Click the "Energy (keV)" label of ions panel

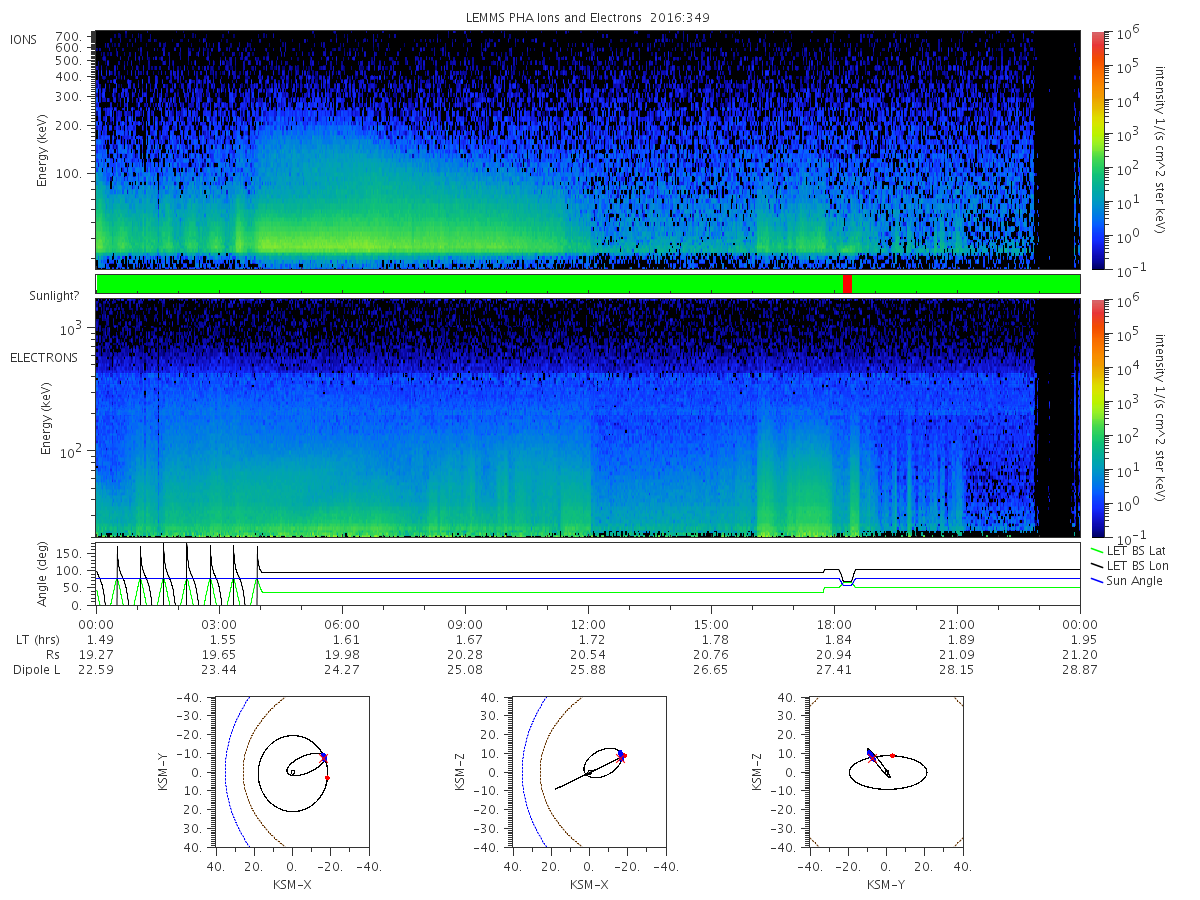(x=43, y=150)
